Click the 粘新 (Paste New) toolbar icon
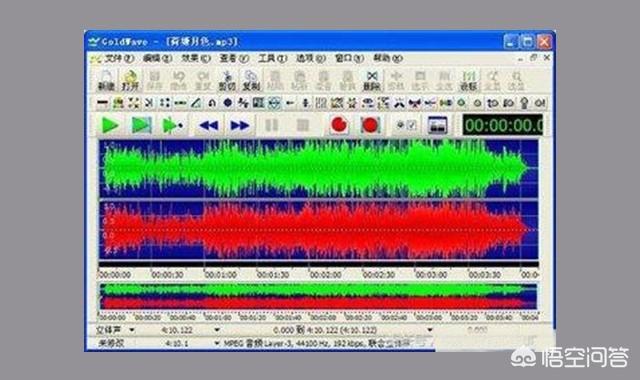 pyautogui.click(x=299, y=80)
